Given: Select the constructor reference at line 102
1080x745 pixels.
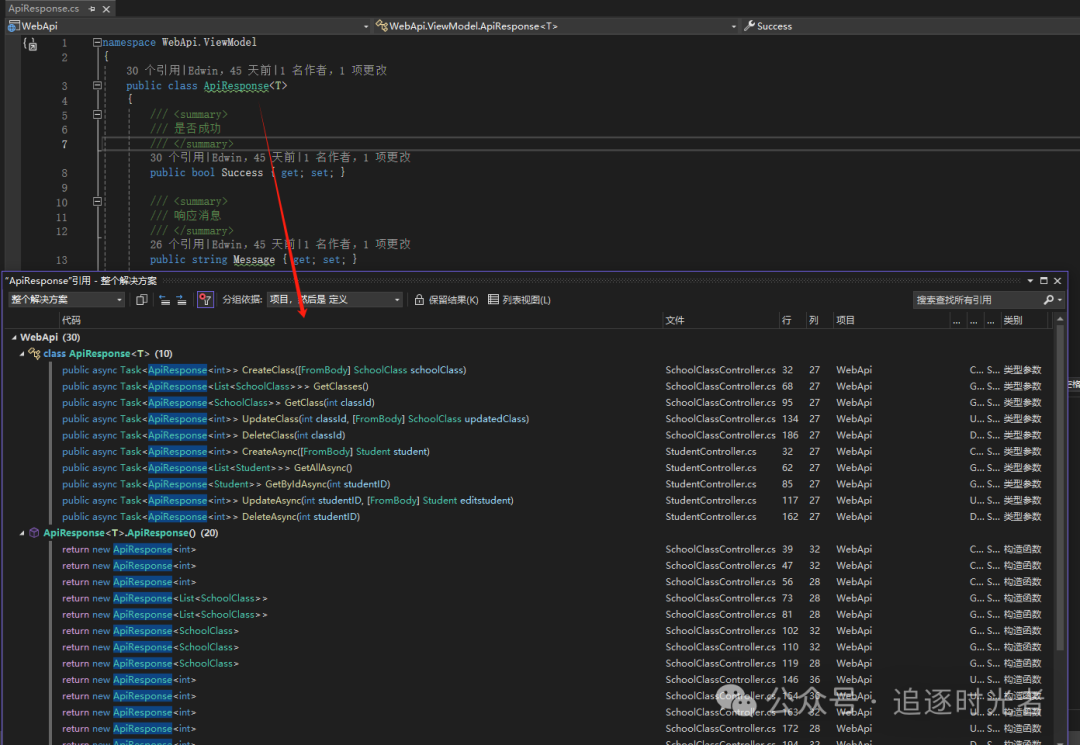Looking at the screenshot, I should click(552, 631).
